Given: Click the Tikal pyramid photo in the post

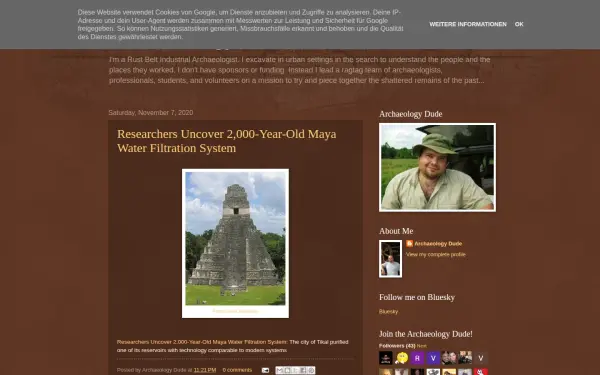Looking at the screenshot, I should [235, 238].
